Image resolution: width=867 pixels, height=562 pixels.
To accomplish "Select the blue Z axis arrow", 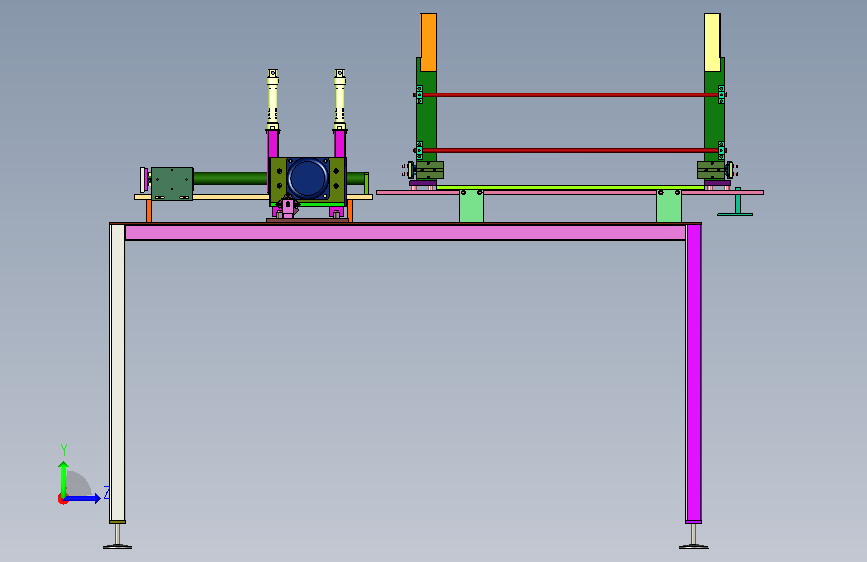I will (x=82, y=498).
